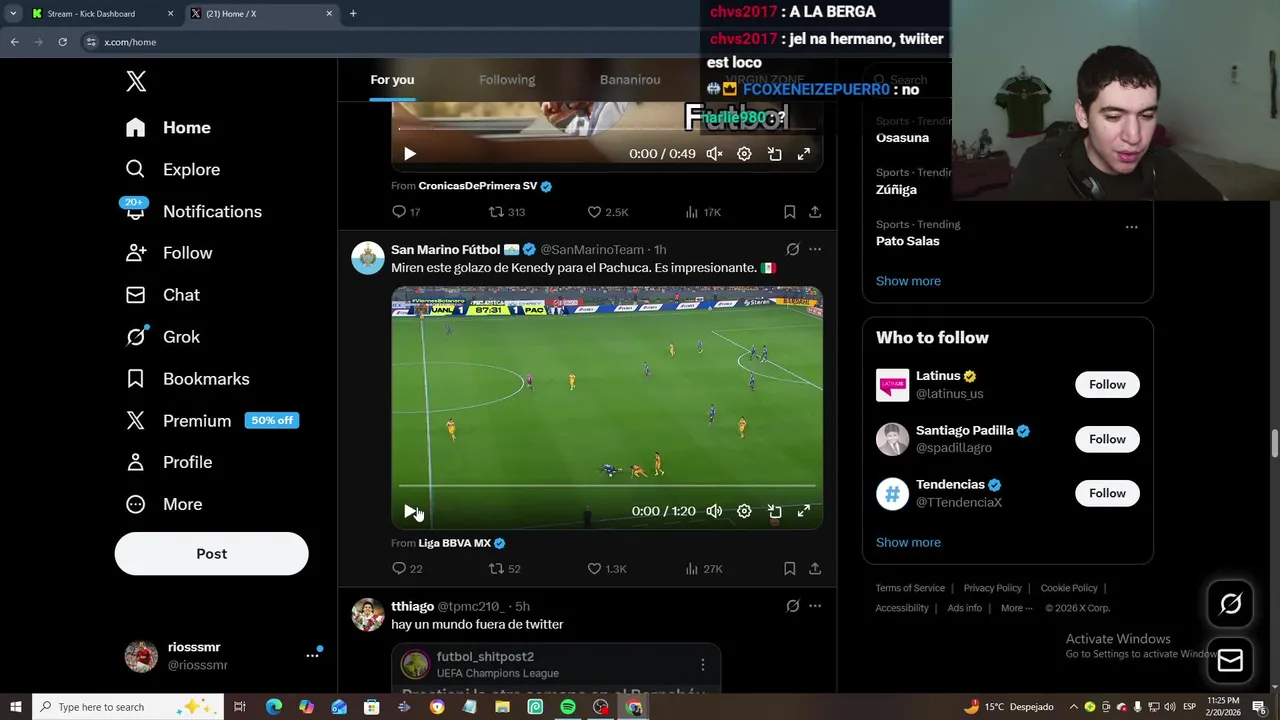Open the floating messages envelope button
1280x720 pixels.
1230,661
